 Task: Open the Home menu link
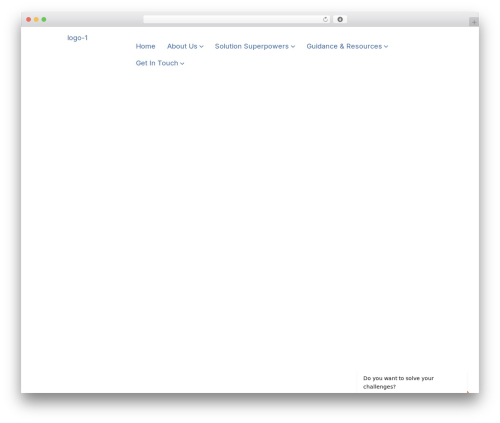point(145,46)
